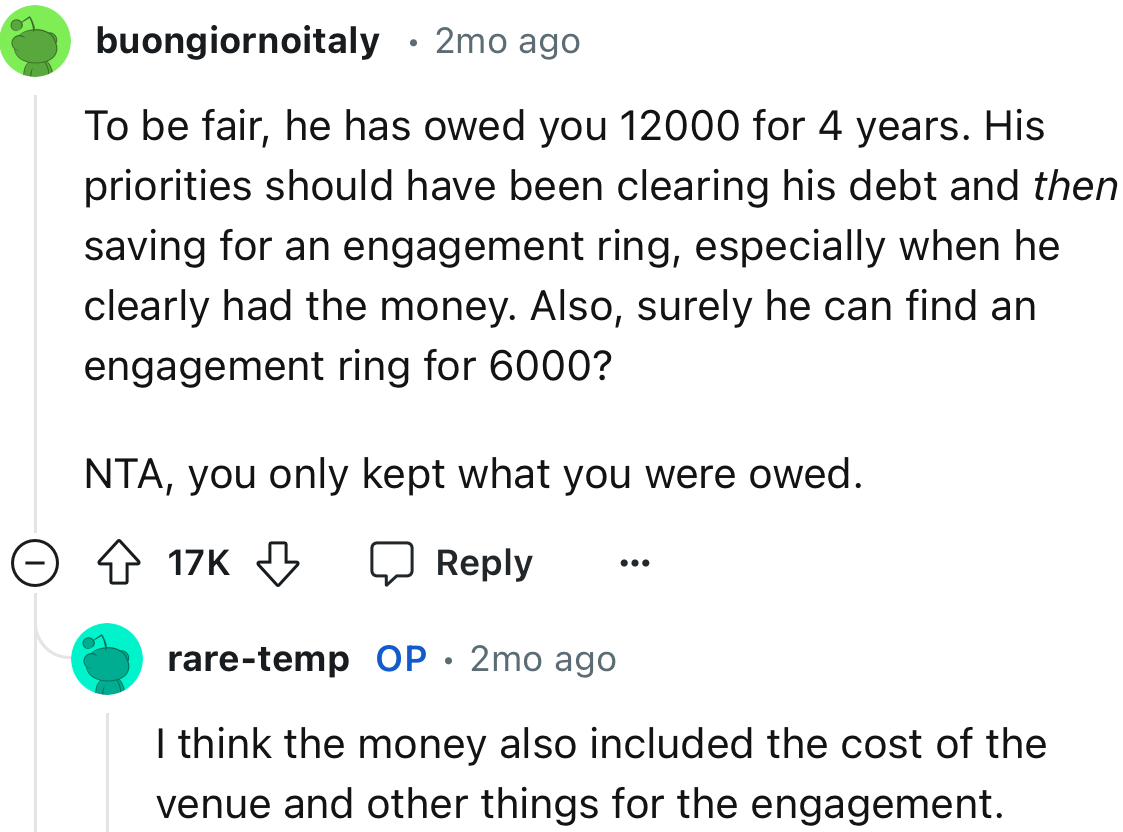This screenshot has height=832, width=1123.
Task: Click the 2mo ago timestamp
Action: coord(505,41)
